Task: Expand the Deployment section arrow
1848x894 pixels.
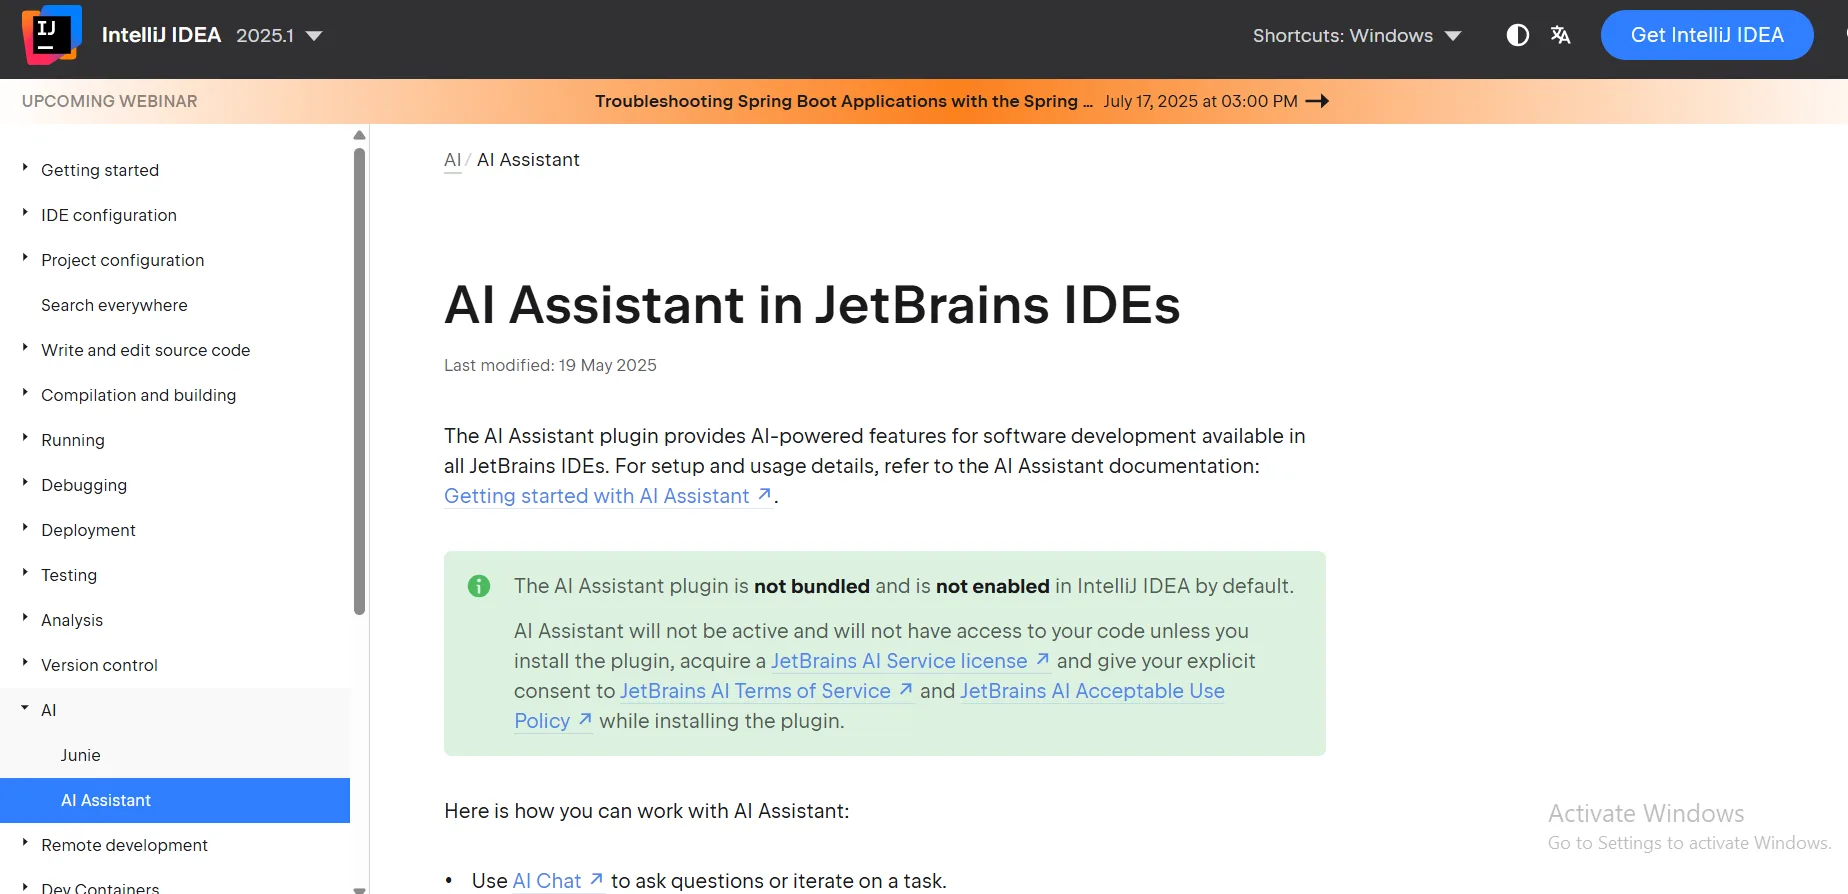Action: coord(25,528)
